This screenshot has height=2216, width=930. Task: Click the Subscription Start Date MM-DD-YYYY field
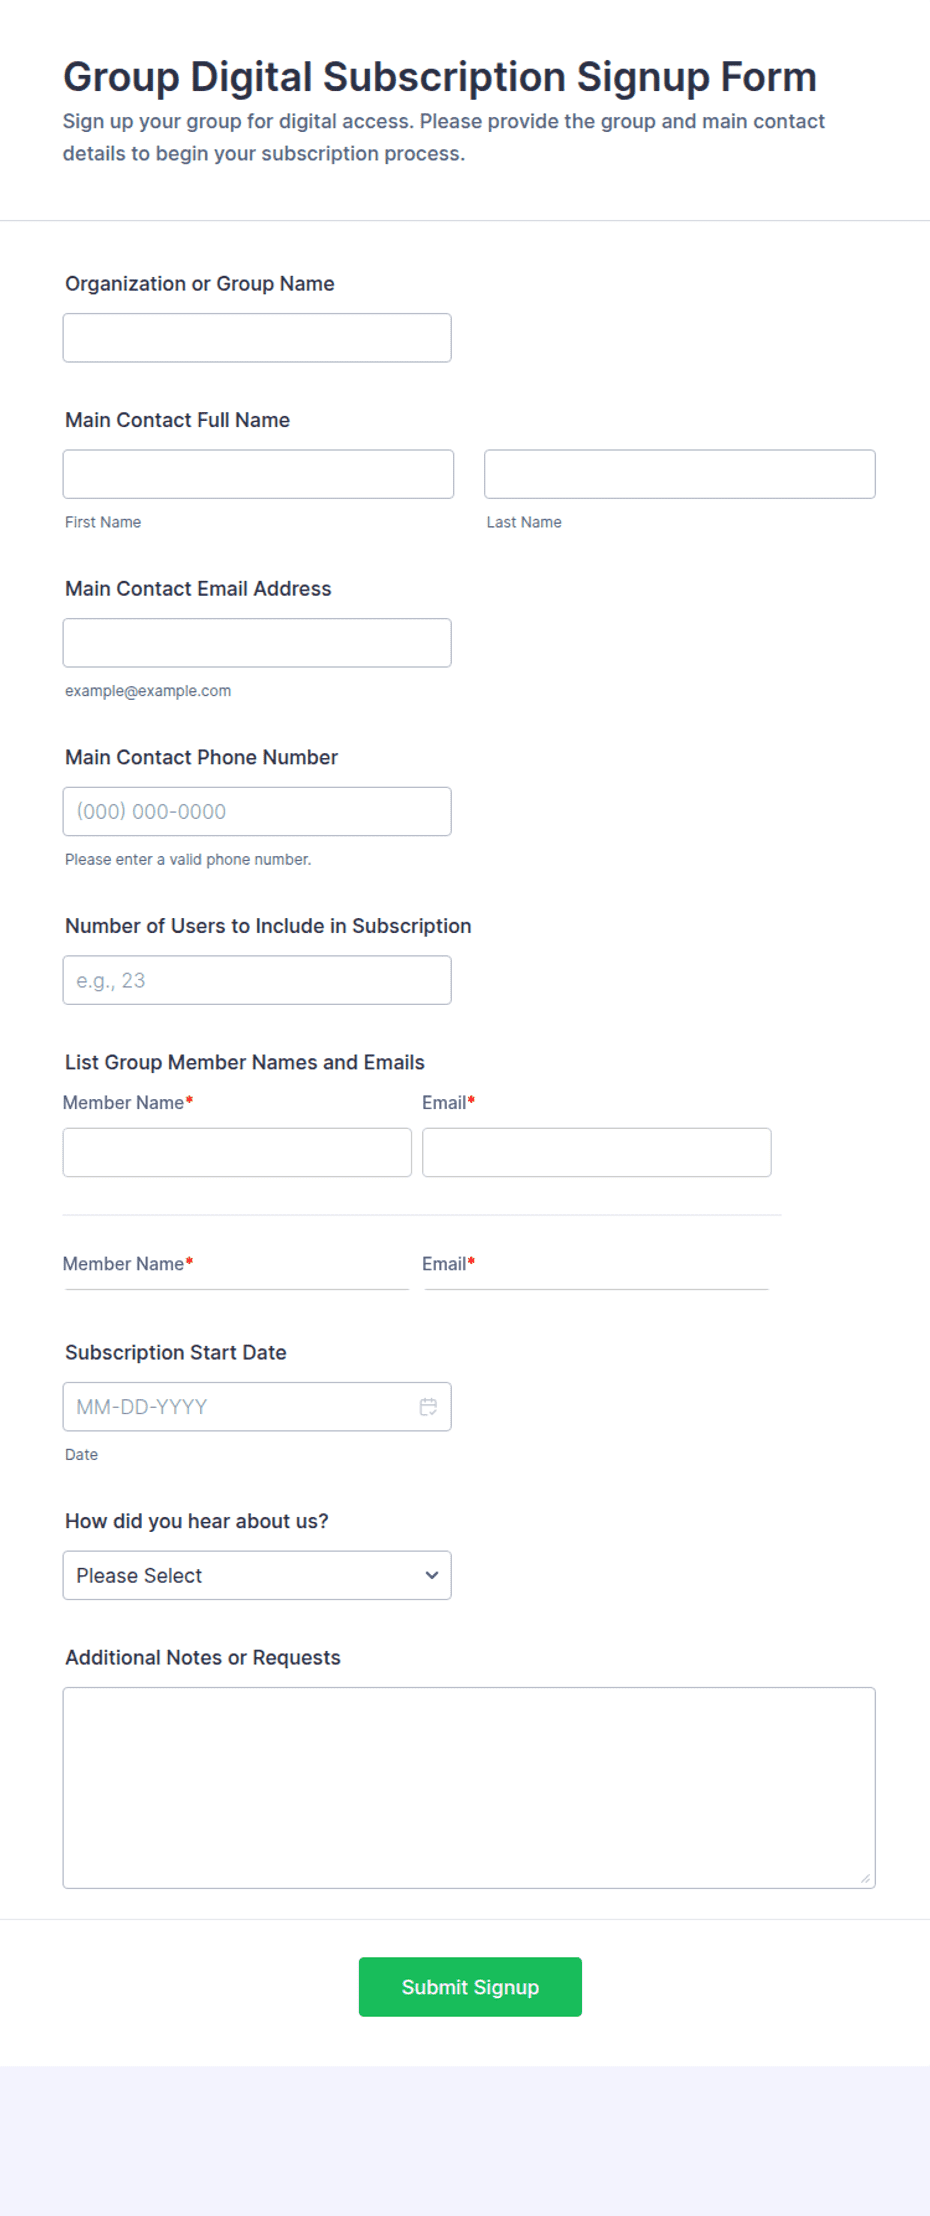257,1406
